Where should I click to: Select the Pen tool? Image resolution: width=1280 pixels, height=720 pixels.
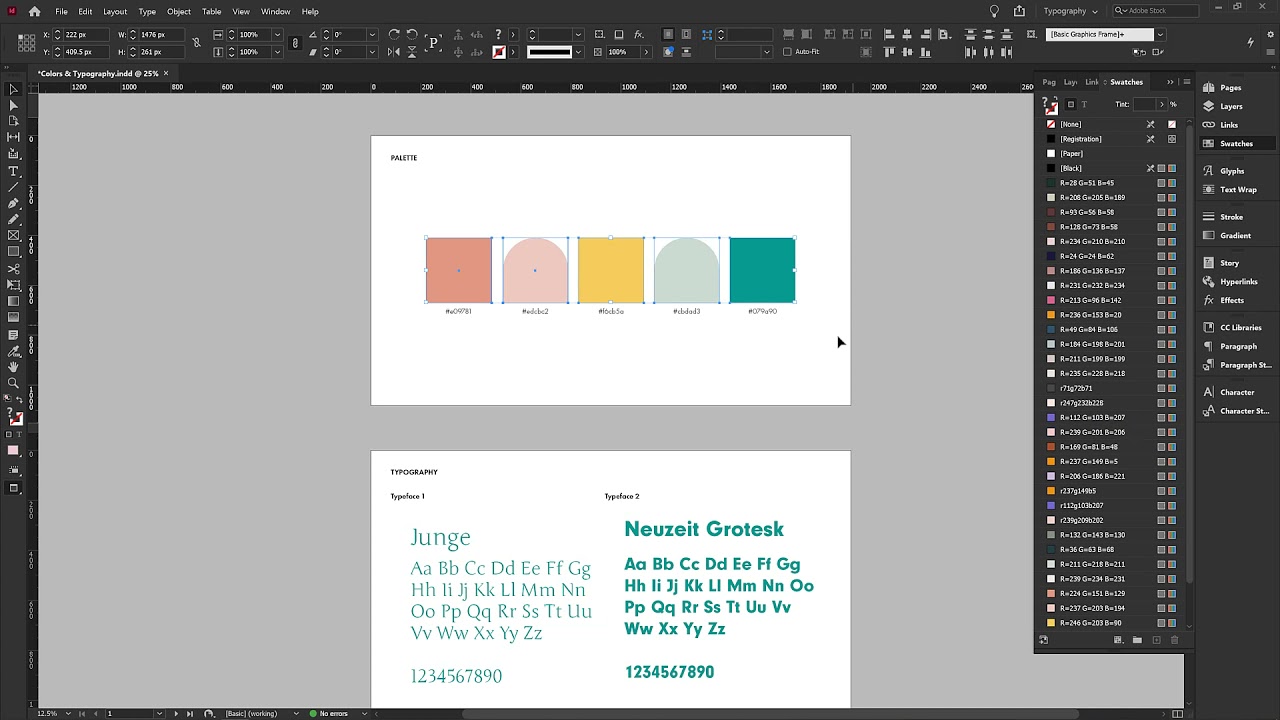(13, 203)
